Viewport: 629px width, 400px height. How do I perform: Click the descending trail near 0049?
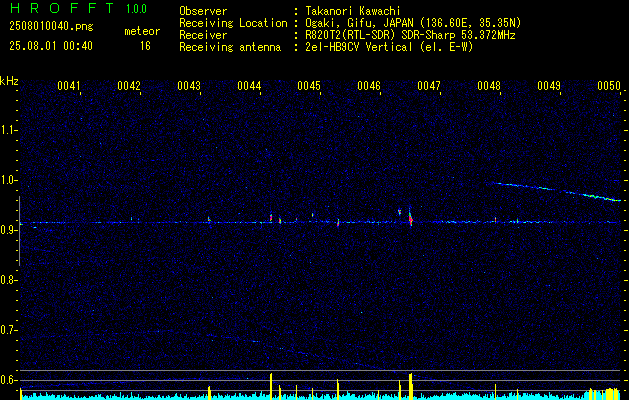pyautogui.click(x=558, y=191)
